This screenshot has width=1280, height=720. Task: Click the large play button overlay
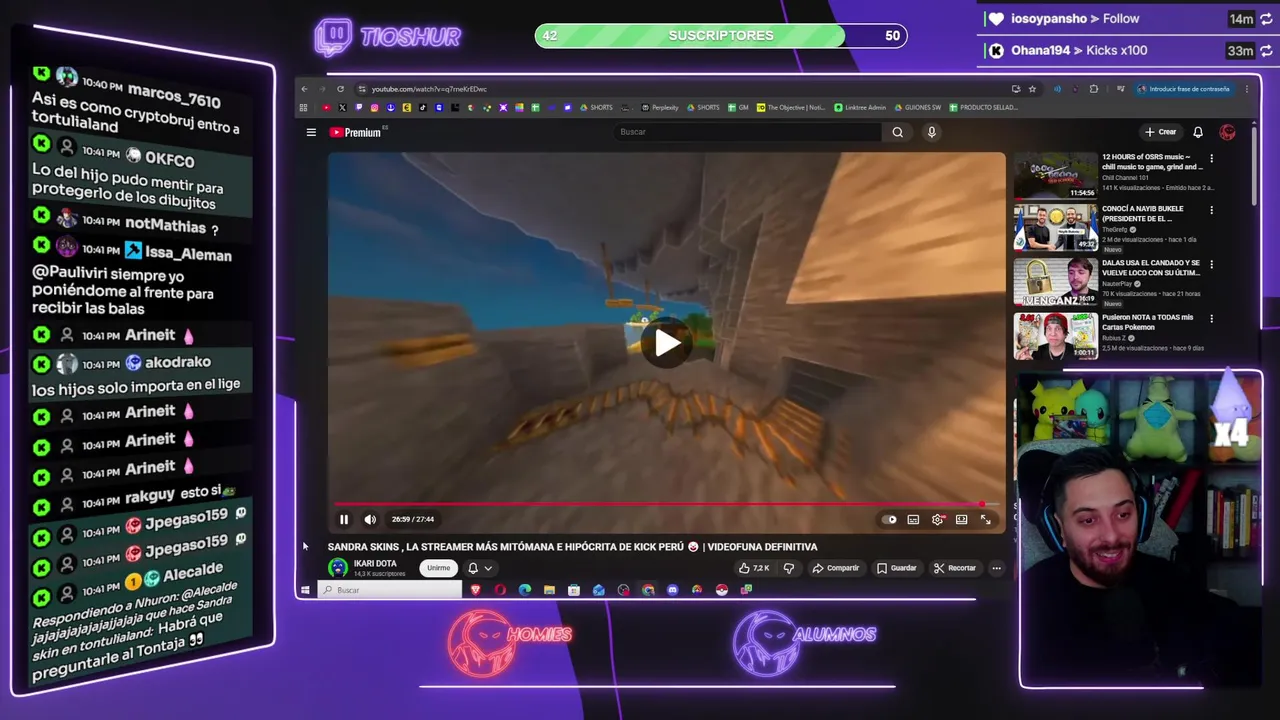667,343
